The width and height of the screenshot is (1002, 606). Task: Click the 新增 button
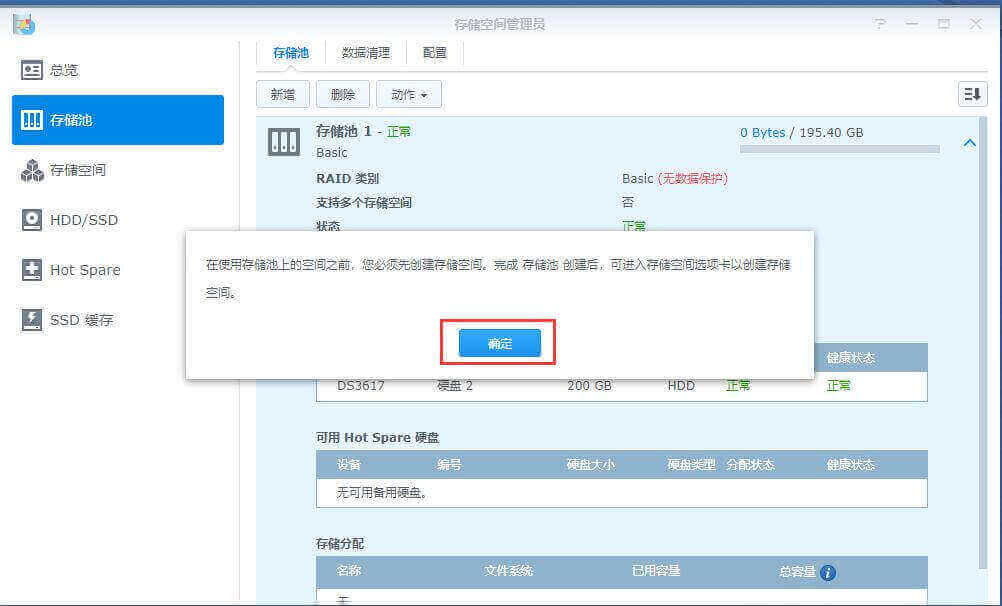click(x=282, y=95)
